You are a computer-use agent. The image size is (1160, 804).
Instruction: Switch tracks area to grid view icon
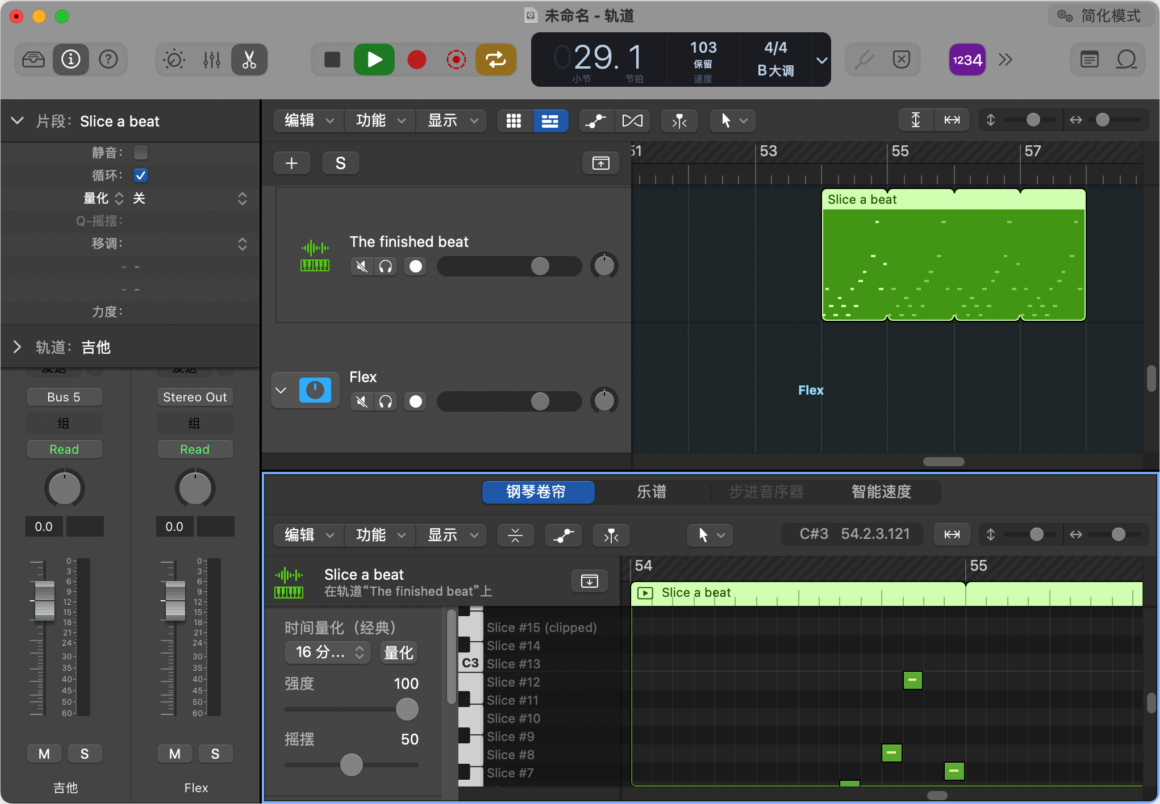514,121
